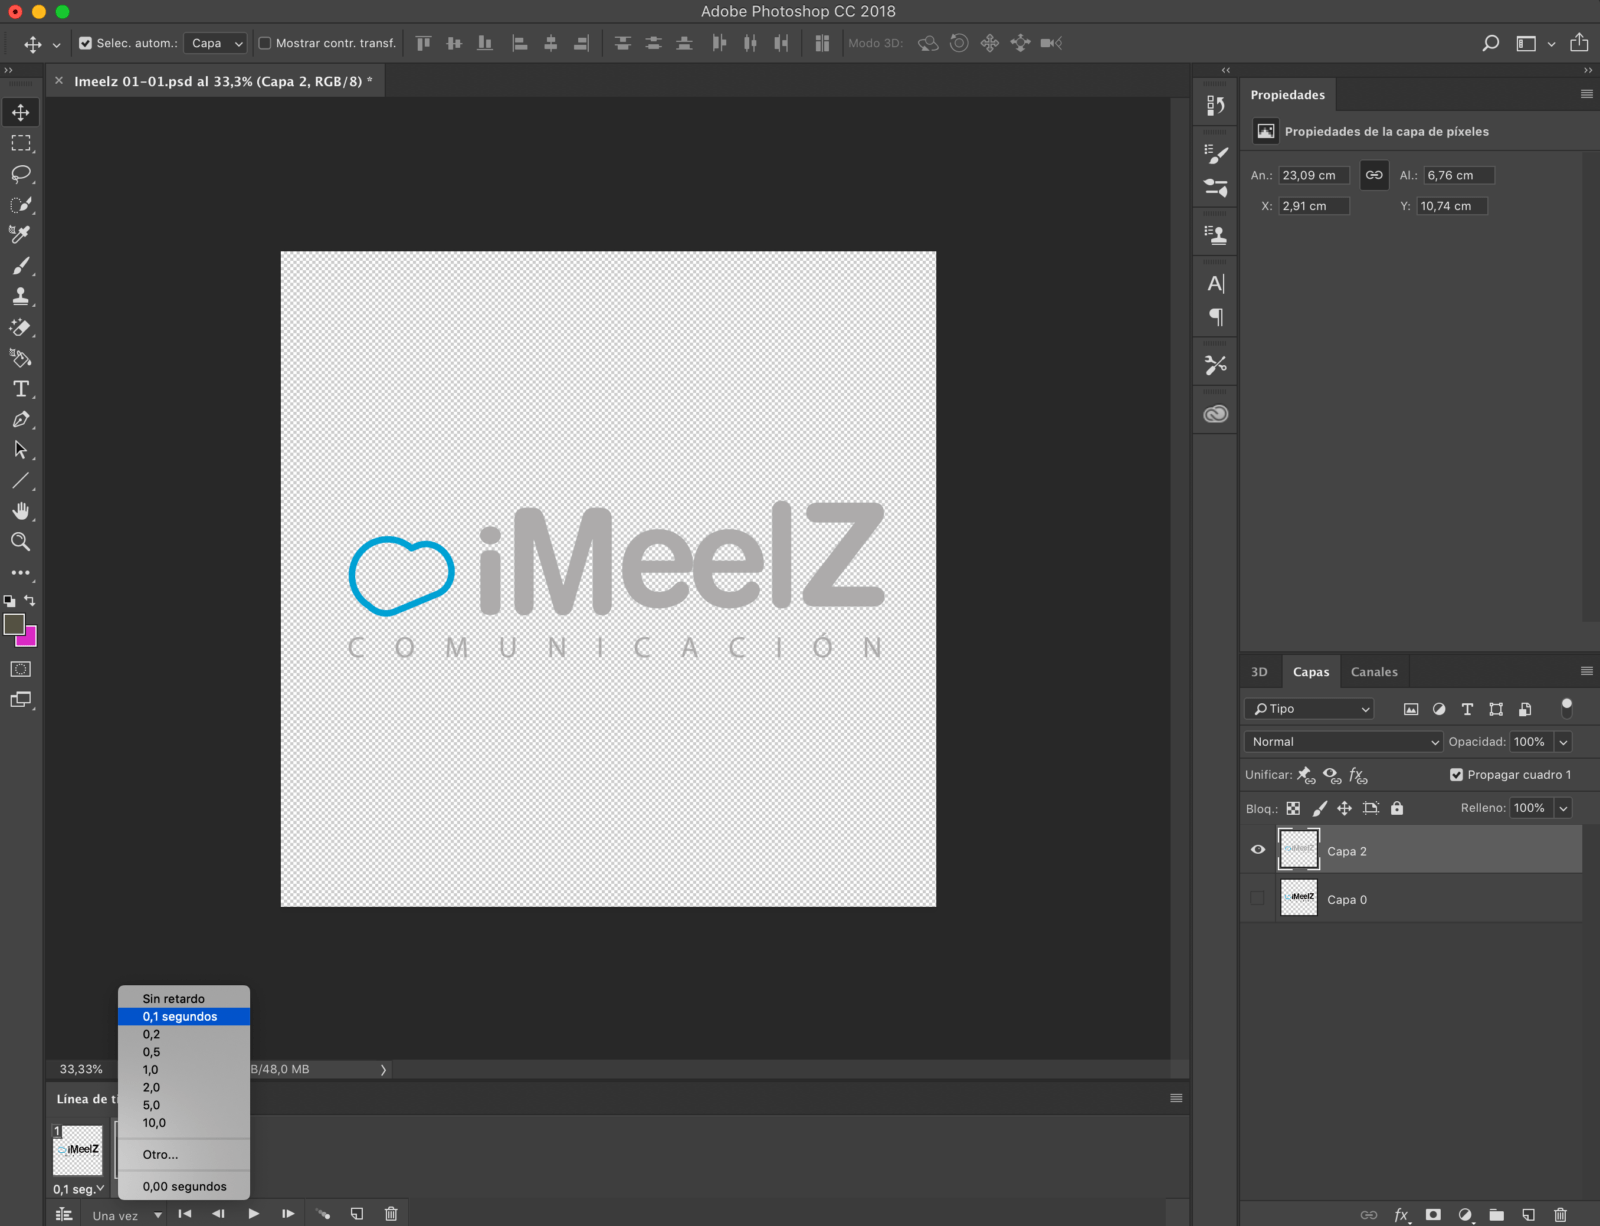Open the timeline panel menu
This screenshot has width=1600, height=1226.
click(1176, 1098)
